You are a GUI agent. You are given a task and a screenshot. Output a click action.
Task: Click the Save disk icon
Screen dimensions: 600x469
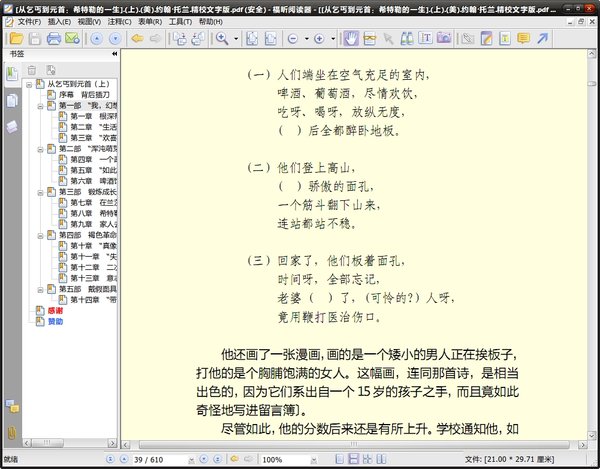(35, 39)
